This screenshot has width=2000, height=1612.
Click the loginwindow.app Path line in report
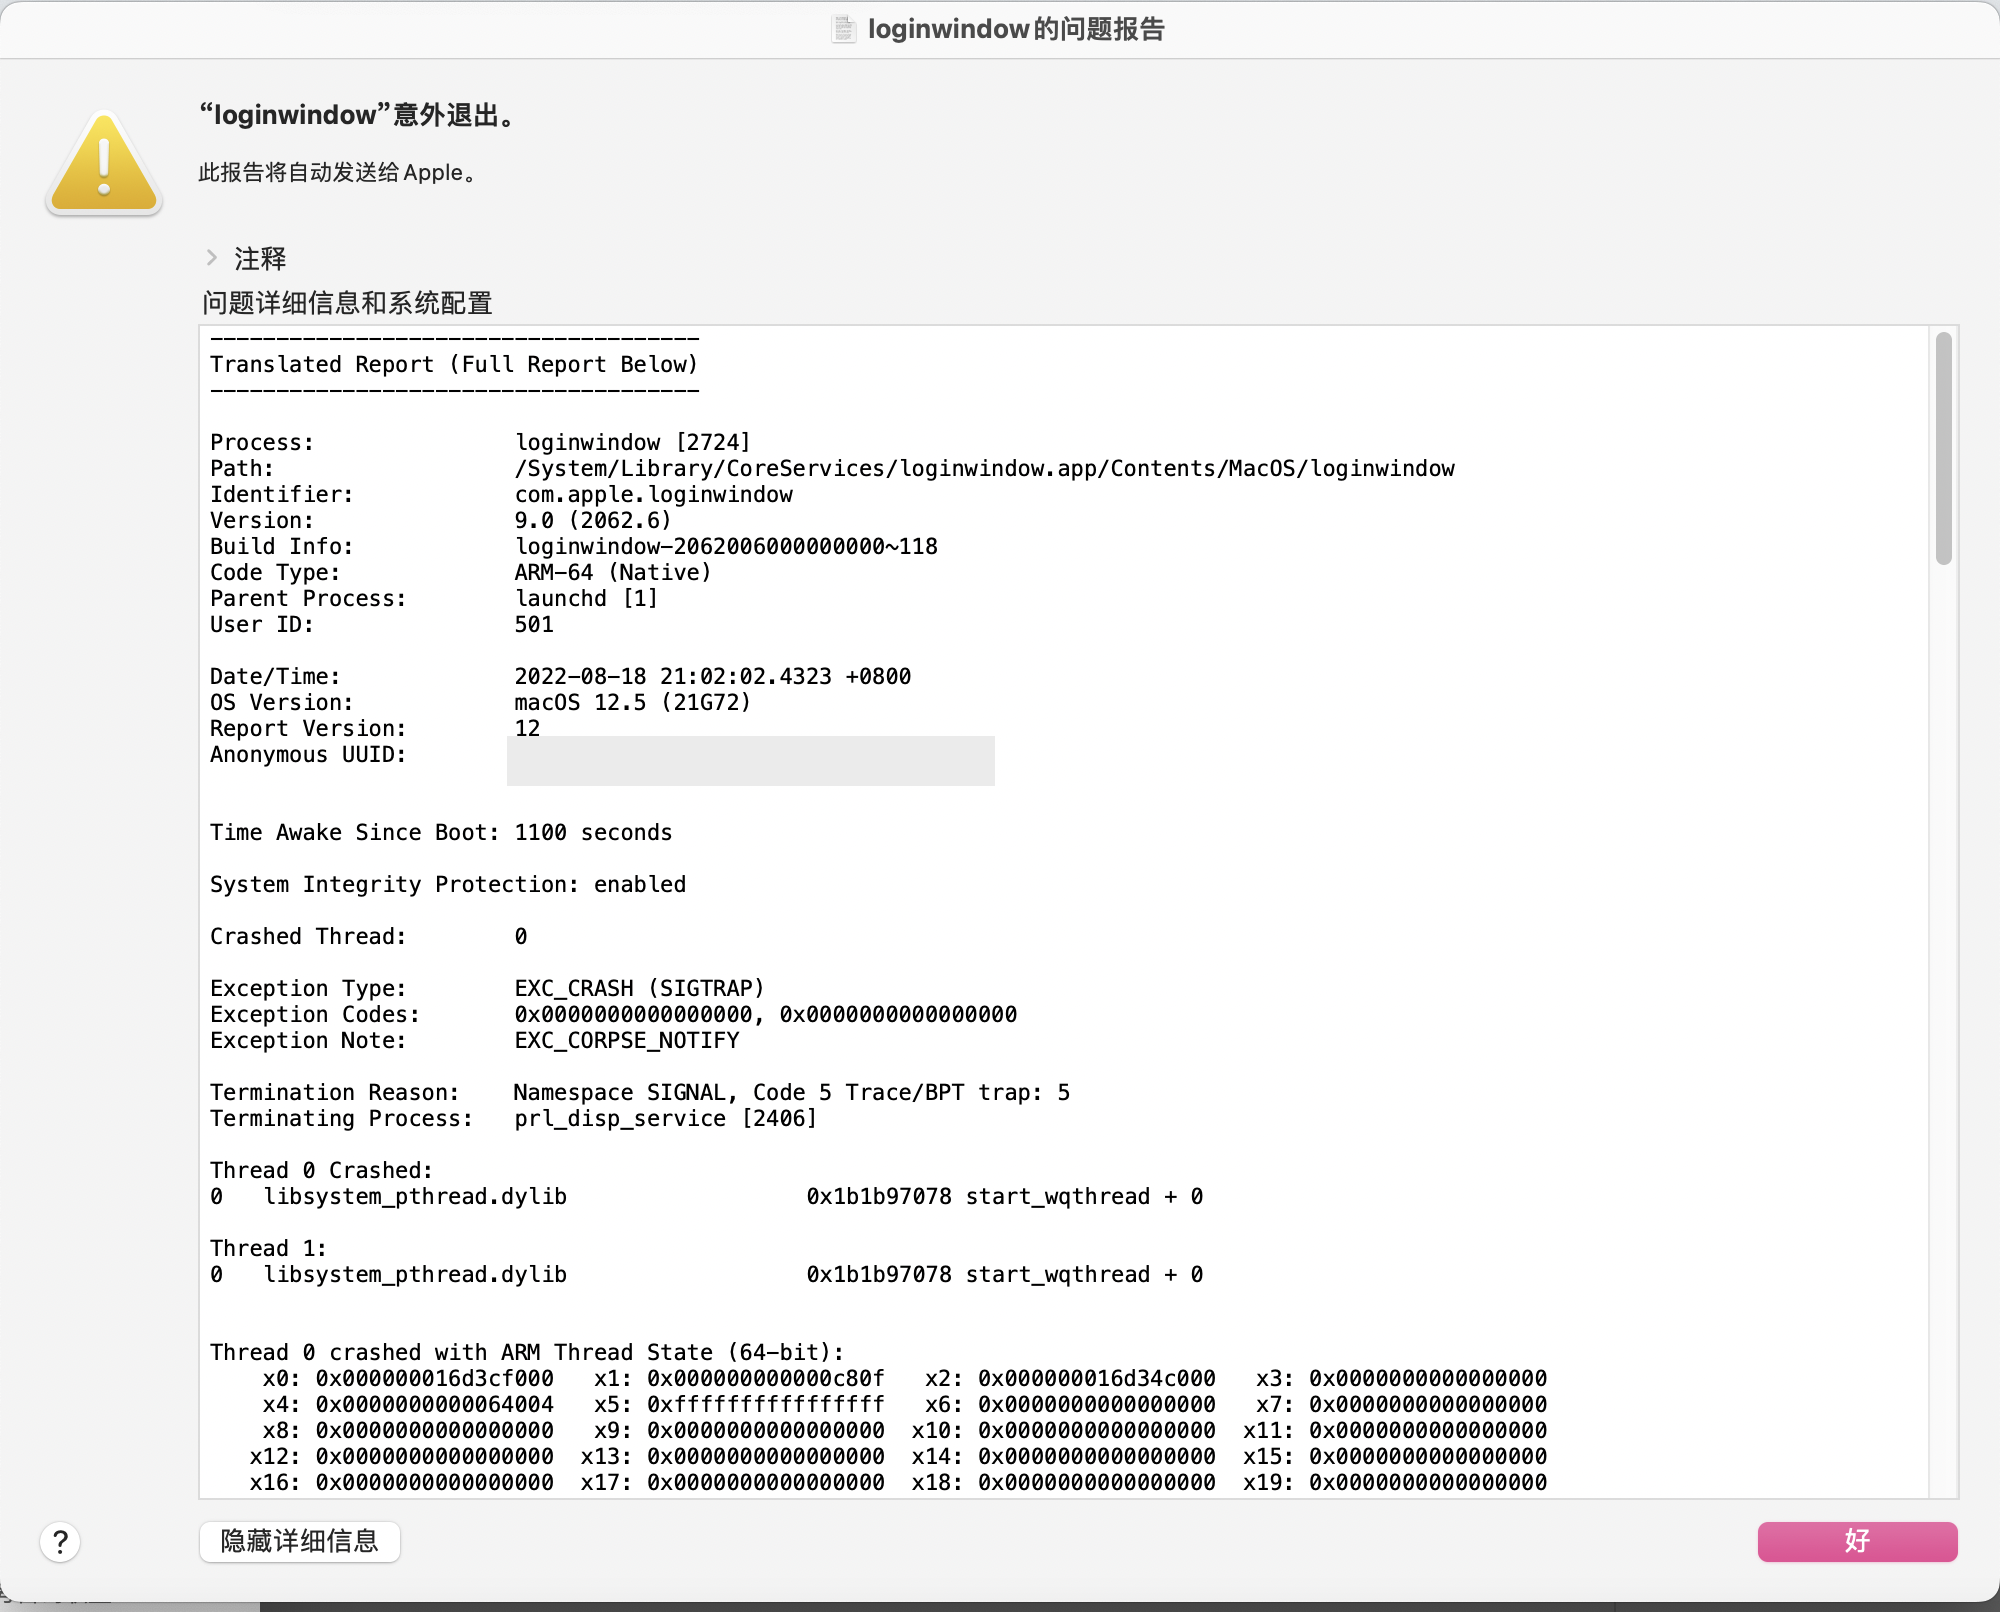[x=984, y=468]
